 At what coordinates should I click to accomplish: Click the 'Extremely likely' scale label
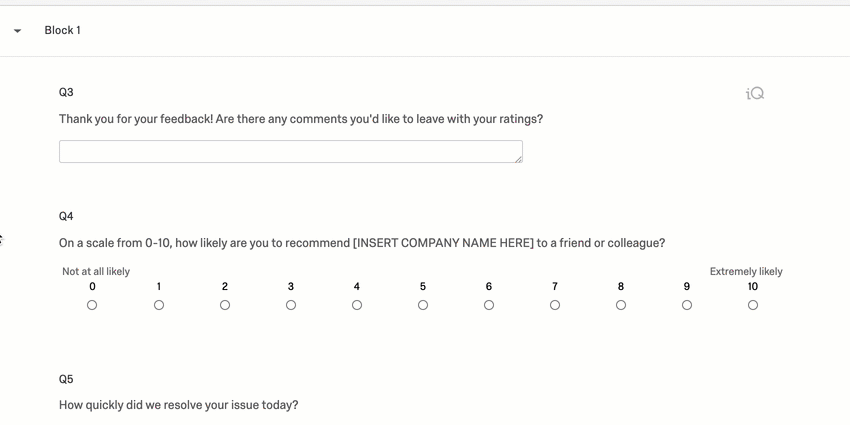click(x=746, y=271)
